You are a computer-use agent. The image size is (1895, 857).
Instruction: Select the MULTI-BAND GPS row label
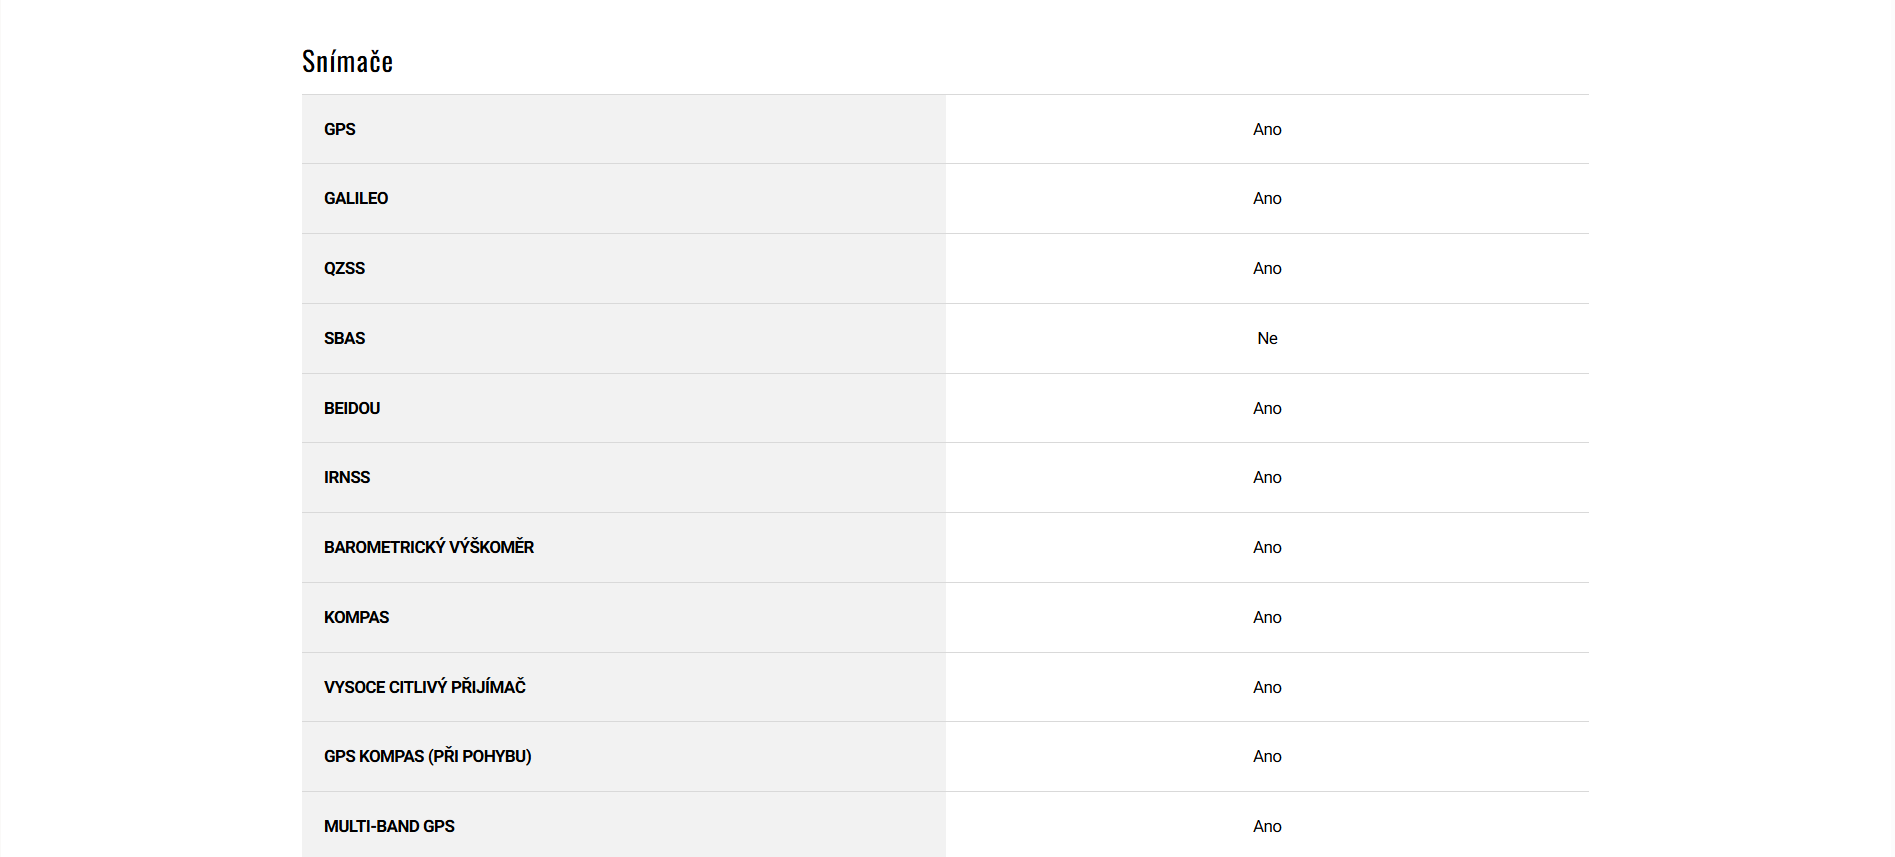pyautogui.click(x=389, y=826)
